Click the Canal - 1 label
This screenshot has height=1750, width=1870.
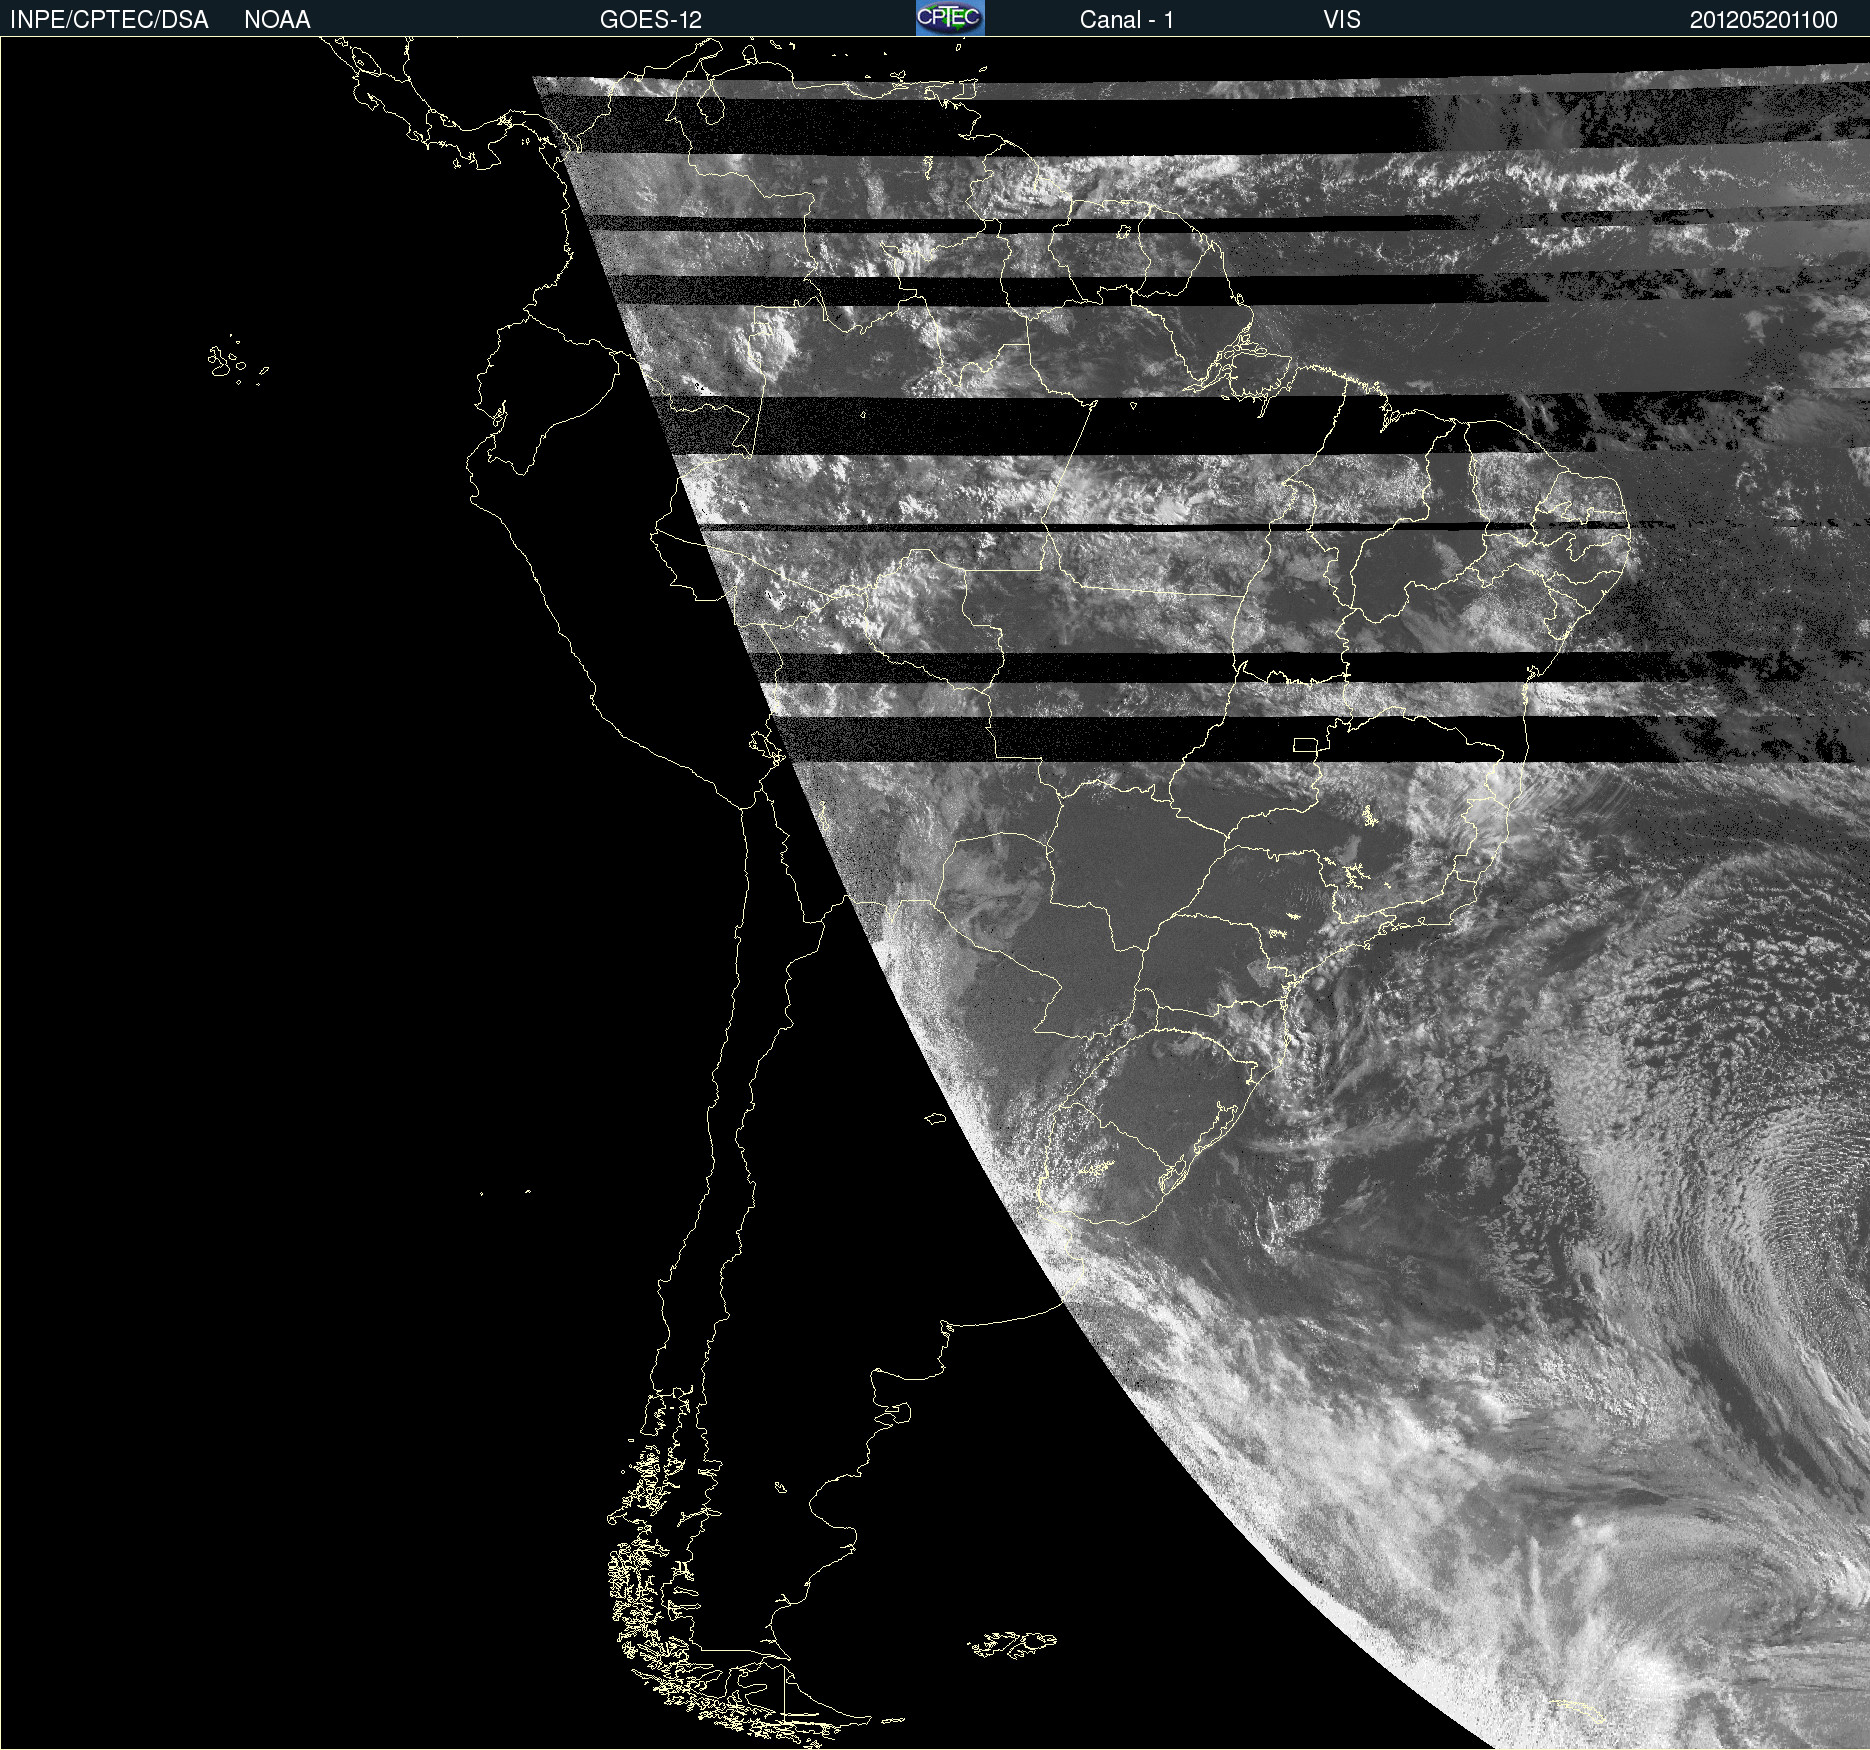coord(1126,20)
